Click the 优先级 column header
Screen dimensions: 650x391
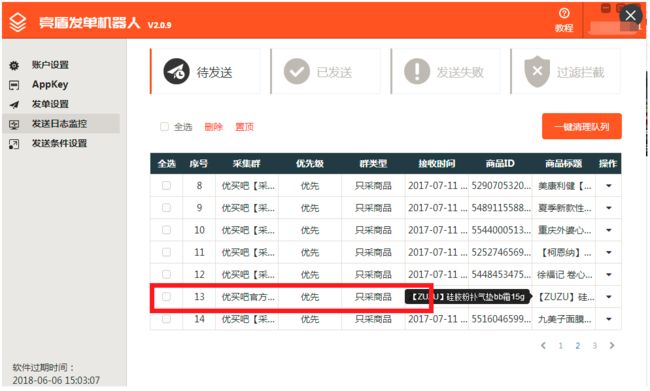point(310,164)
